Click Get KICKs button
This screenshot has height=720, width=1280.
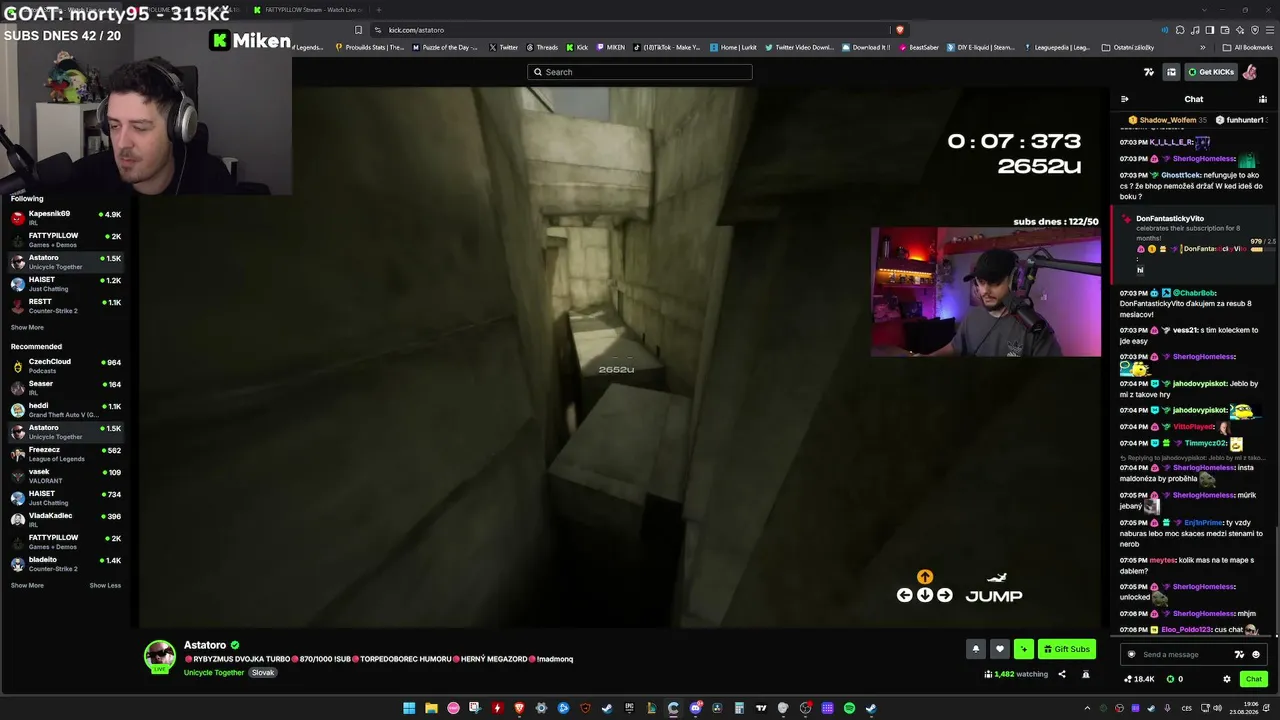pos(1211,72)
